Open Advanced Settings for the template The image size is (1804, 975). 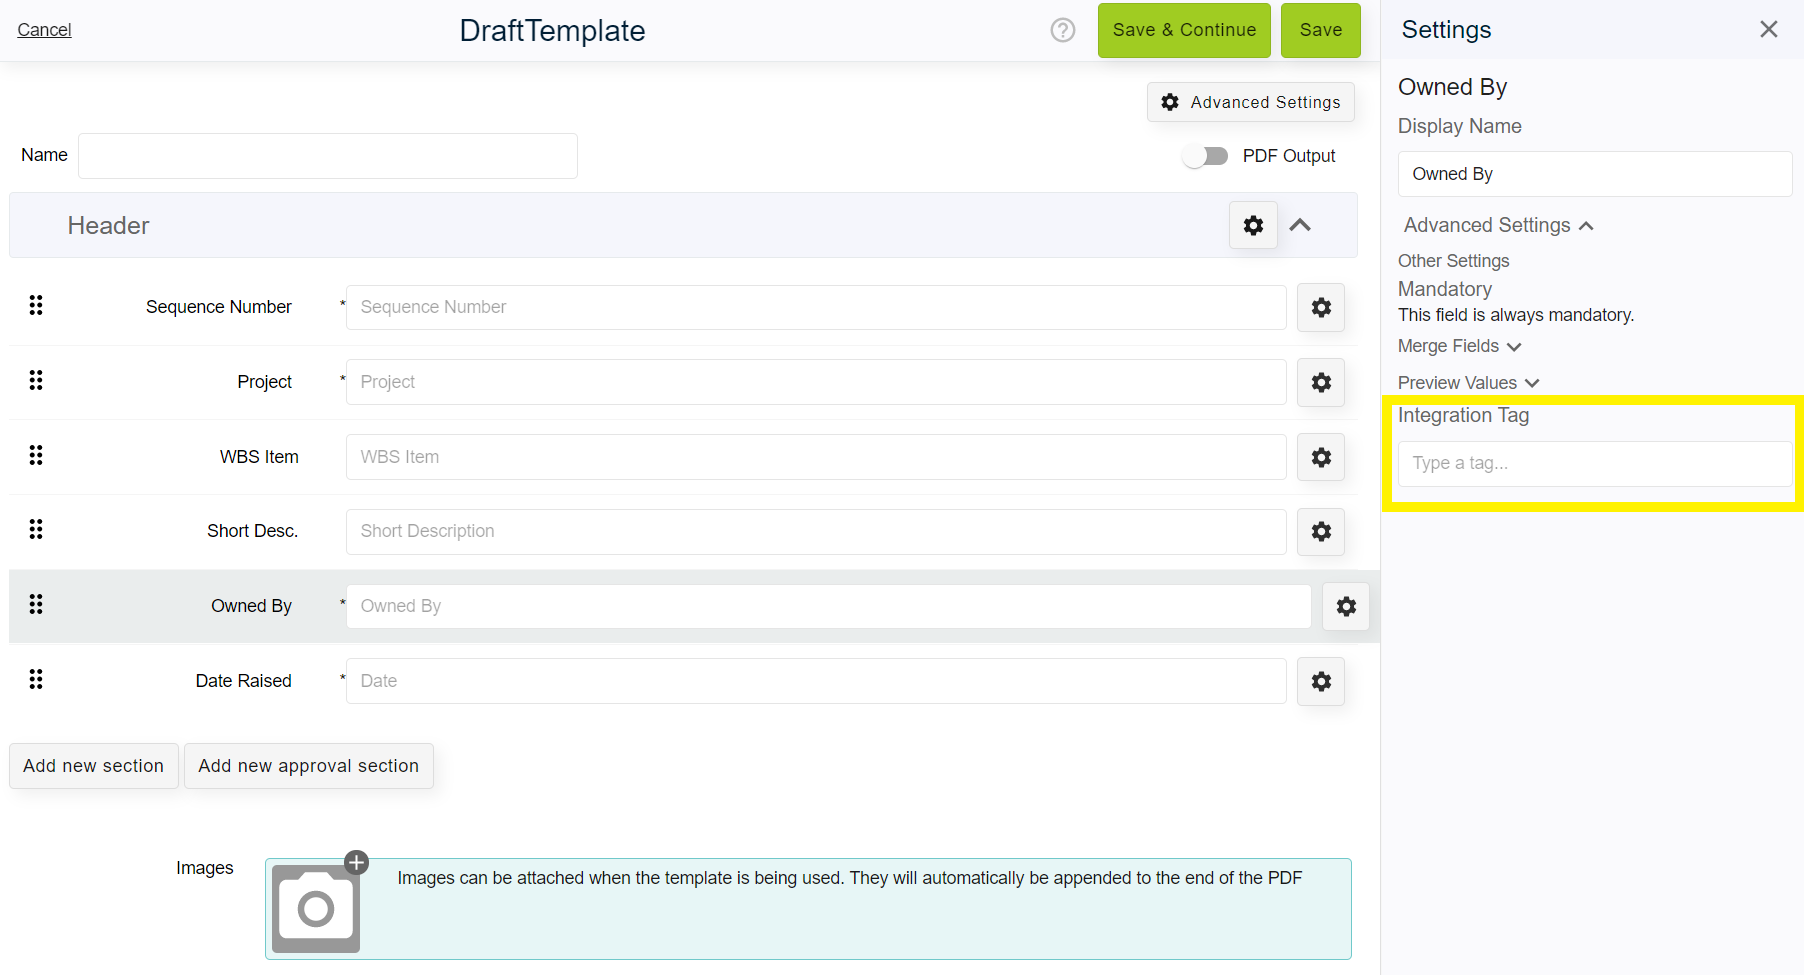tap(1250, 102)
